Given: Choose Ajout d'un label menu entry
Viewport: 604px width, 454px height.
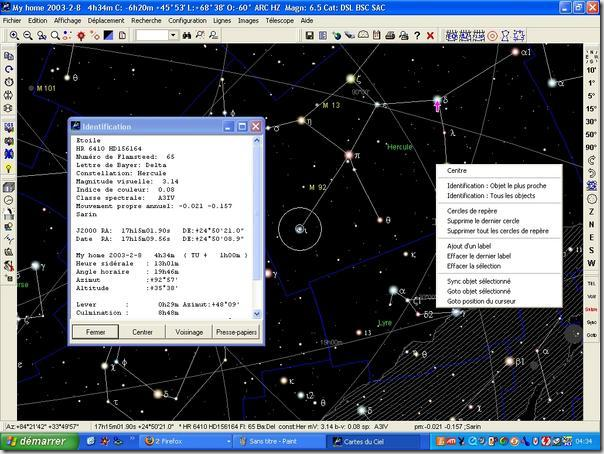Looking at the screenshot, I should (x=469, y=246).
